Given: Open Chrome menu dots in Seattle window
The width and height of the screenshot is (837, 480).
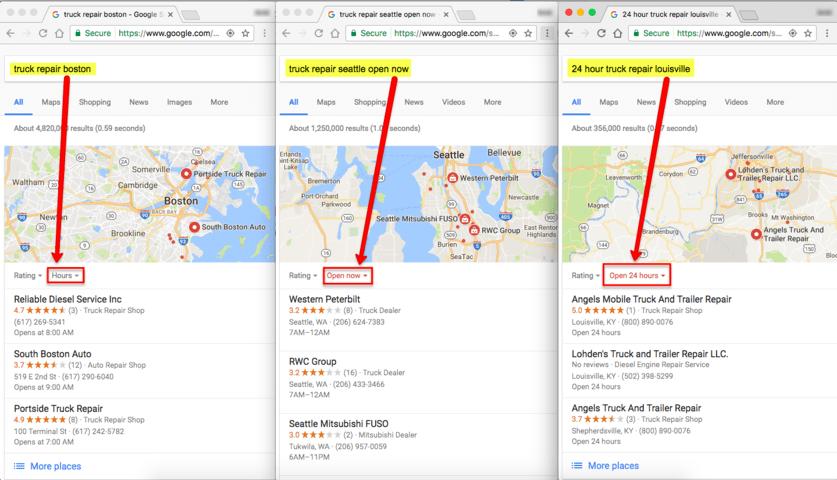Looking at the screenshot, I should point(547,33).
